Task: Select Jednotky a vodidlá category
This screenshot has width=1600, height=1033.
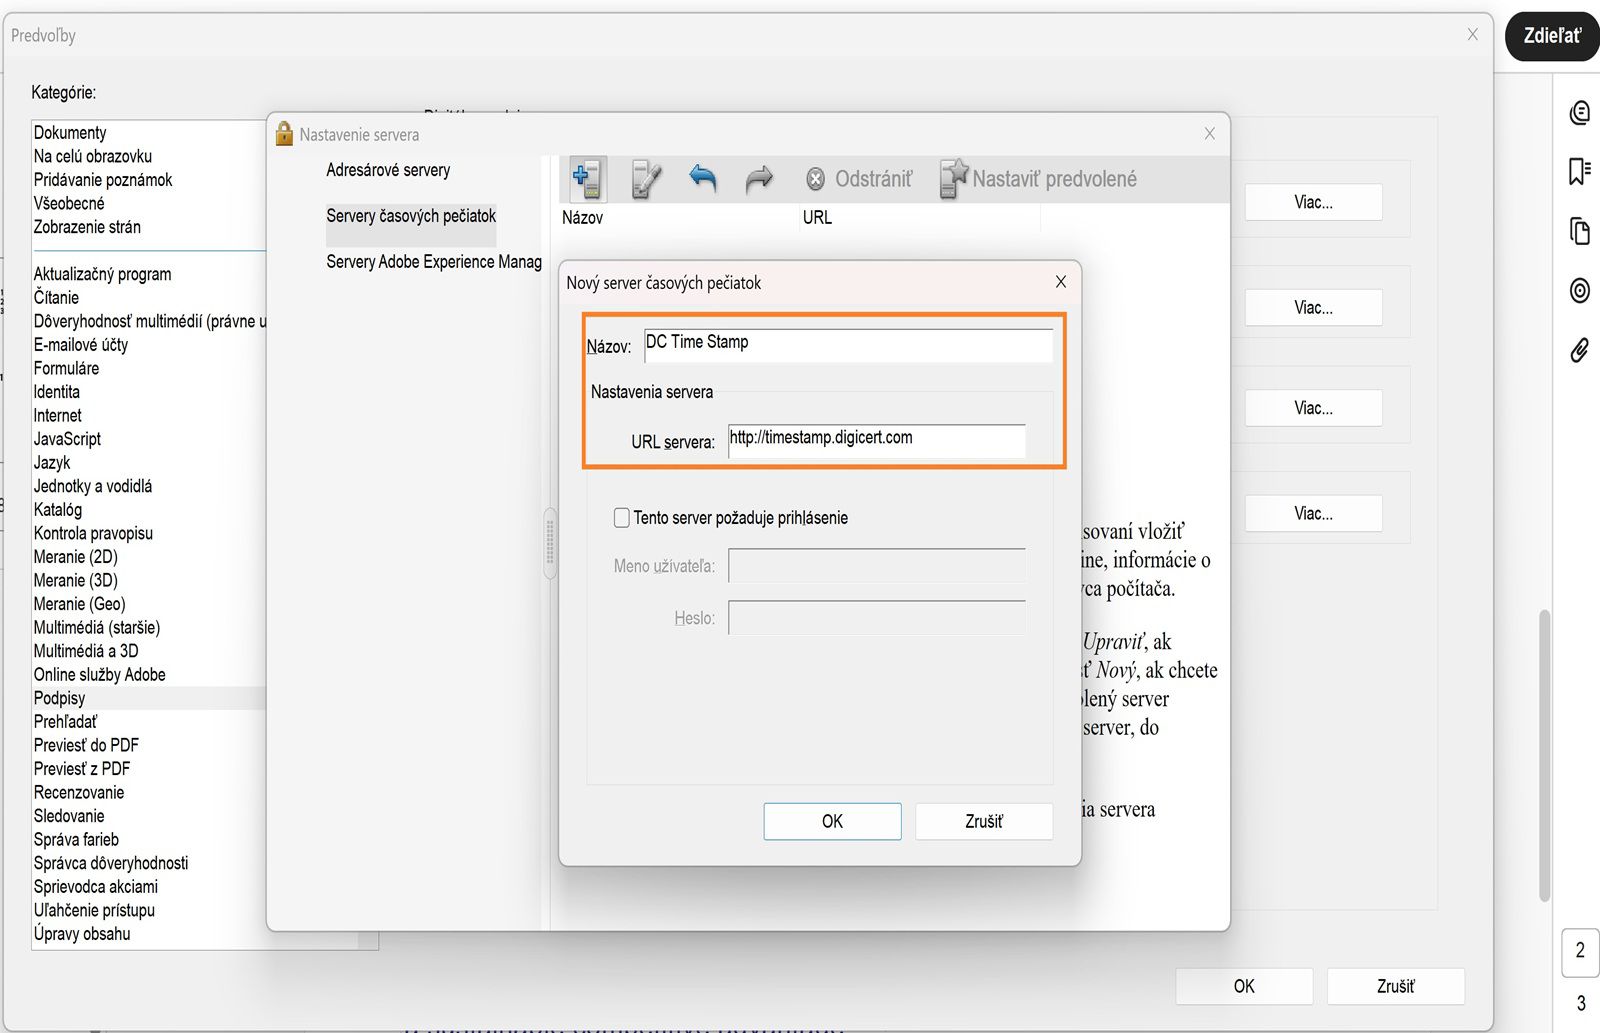Action: 93,486
